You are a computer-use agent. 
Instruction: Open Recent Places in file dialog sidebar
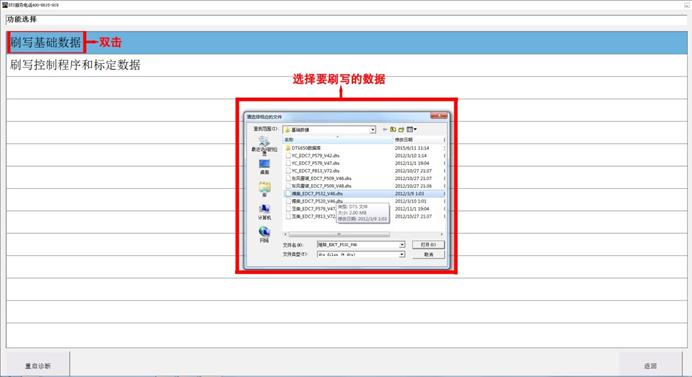(264, 145)
